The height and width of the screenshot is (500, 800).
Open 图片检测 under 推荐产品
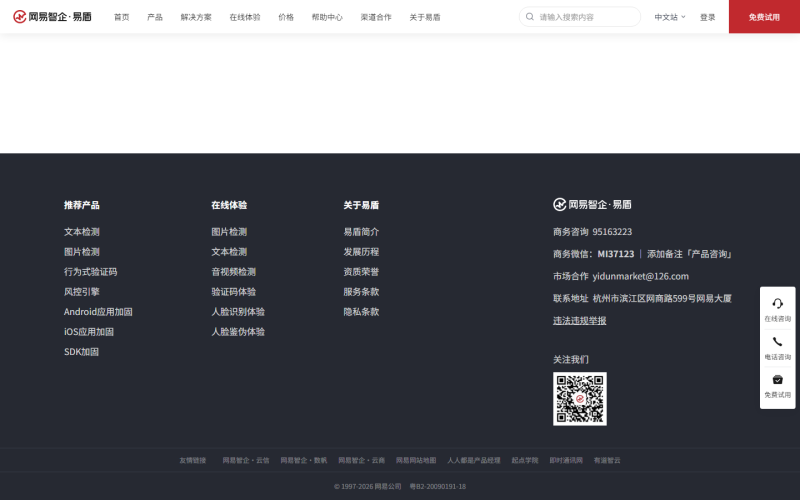pyautogui.click(x=82, y=252)
